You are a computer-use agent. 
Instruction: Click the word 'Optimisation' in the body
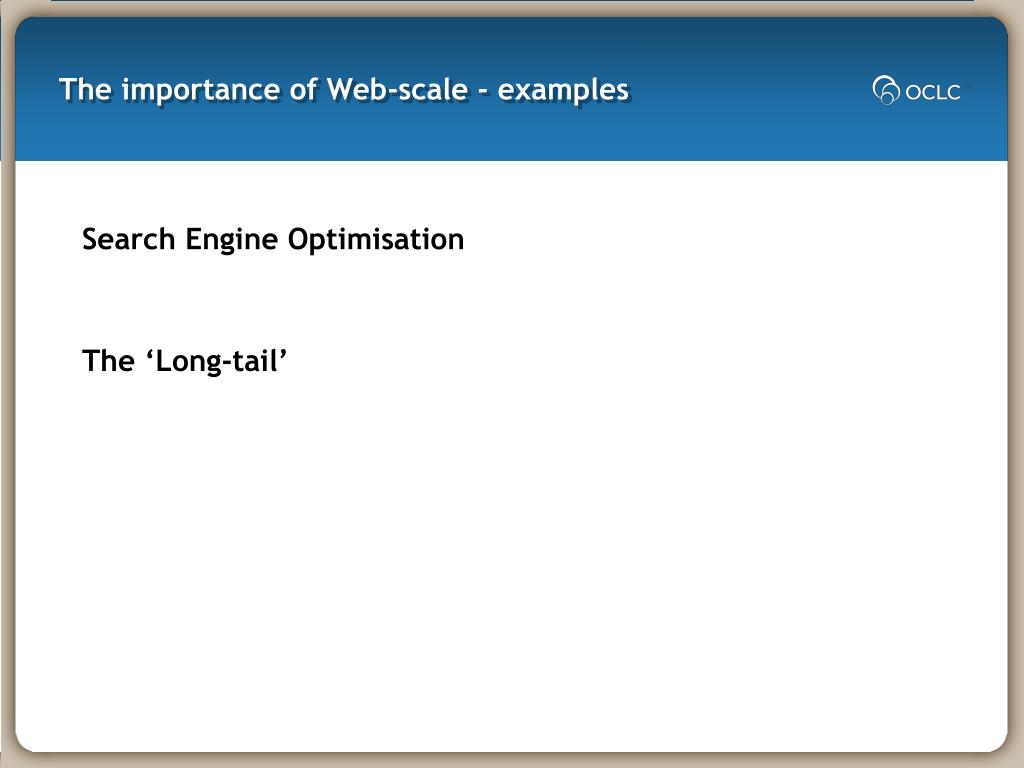tap(376, 240)
